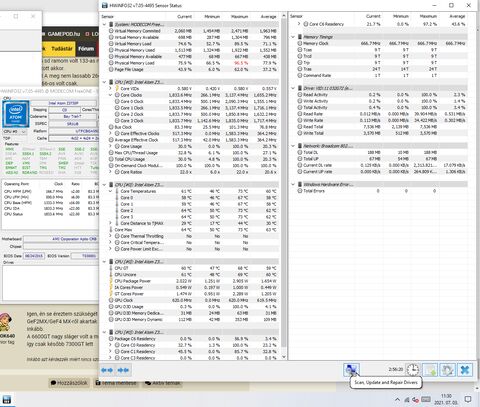Click the CPU Package Power icon
The image size is (480, 407).
pos(111,281)
